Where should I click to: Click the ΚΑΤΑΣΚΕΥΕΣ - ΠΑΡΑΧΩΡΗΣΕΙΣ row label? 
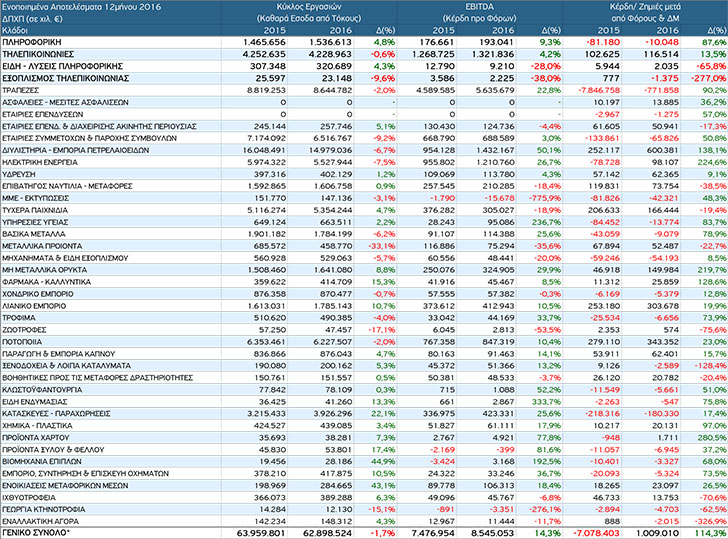pyautogui.click(x=50, y=412)
